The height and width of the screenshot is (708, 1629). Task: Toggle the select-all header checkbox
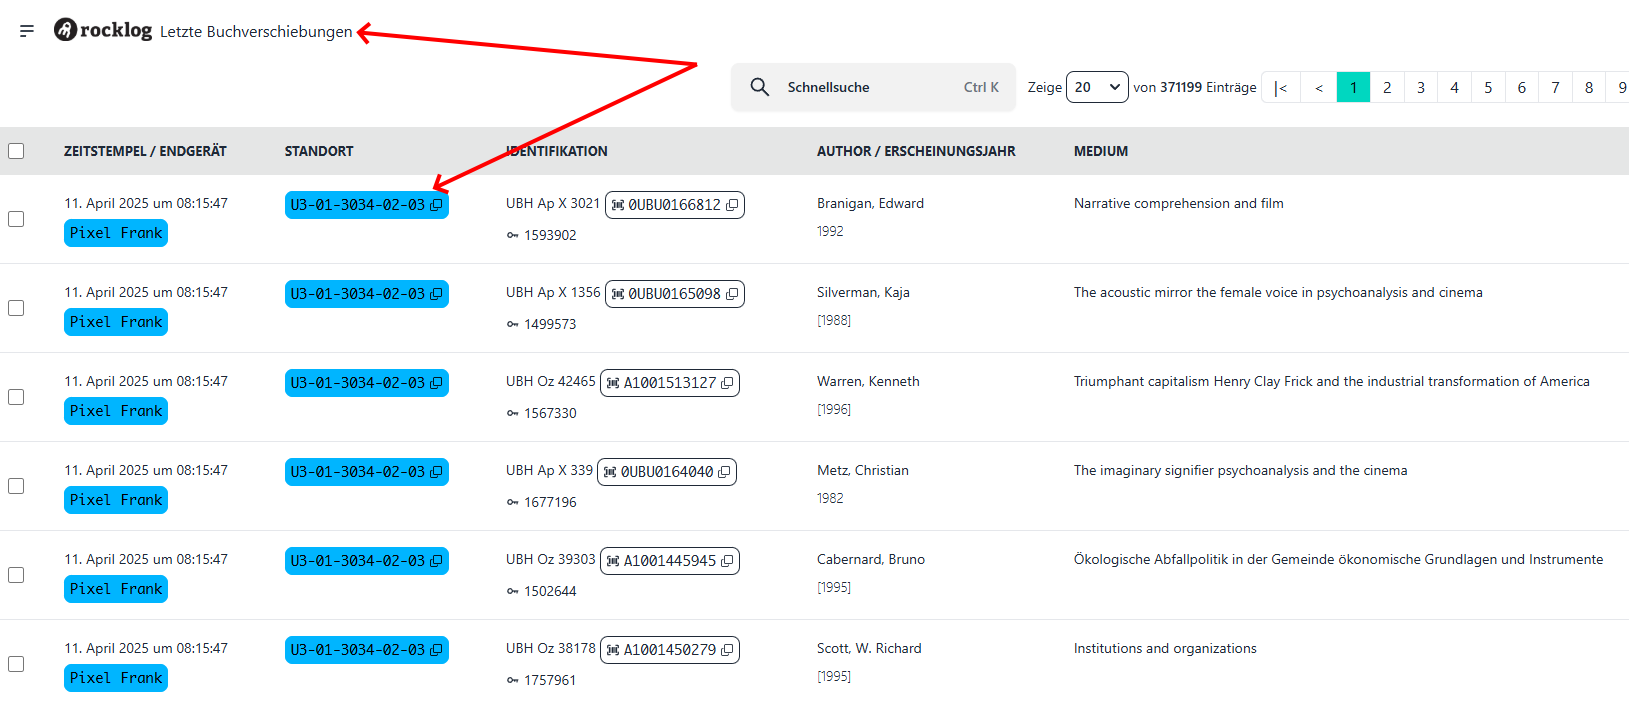point(16,151)
